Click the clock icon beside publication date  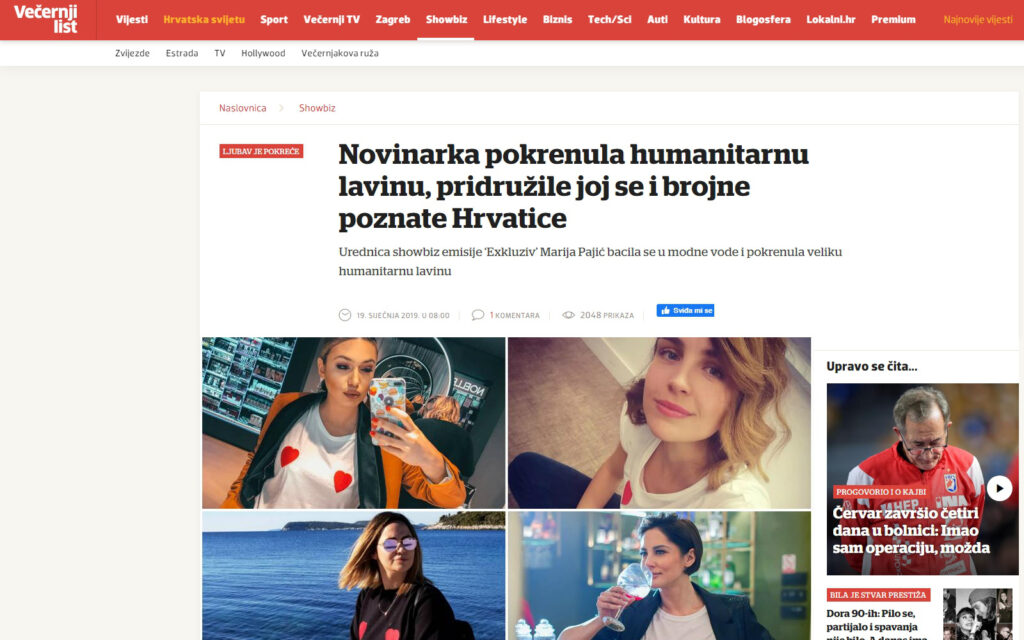(x=345, y=315)
